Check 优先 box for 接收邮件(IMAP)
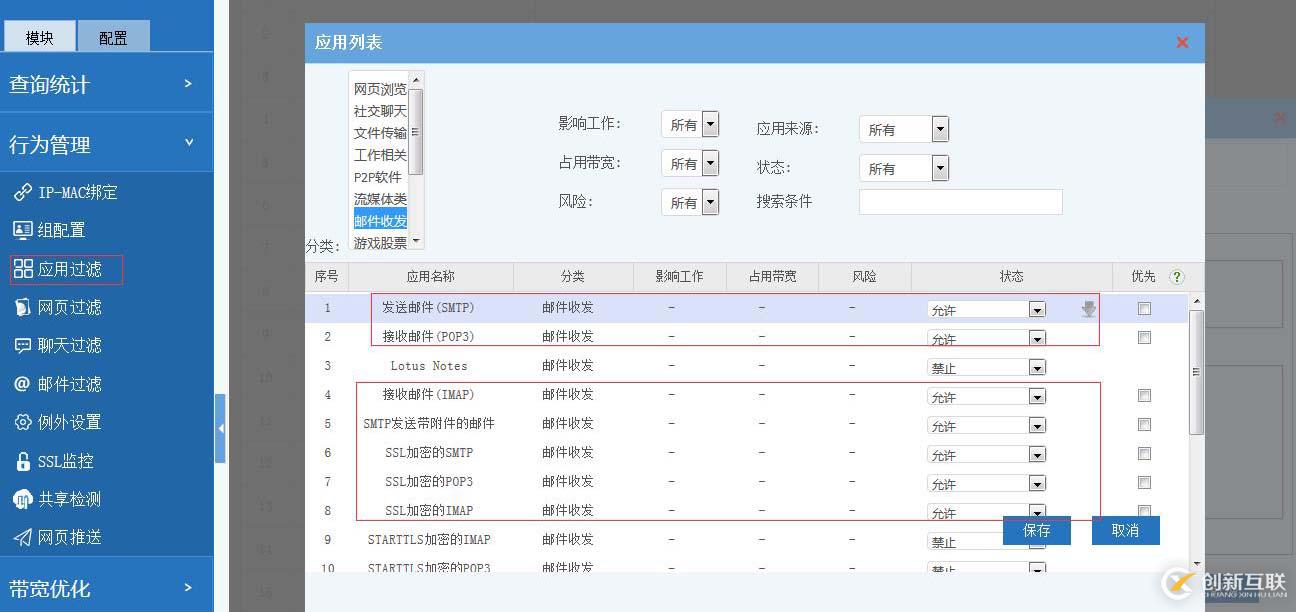 [1144, 396]
